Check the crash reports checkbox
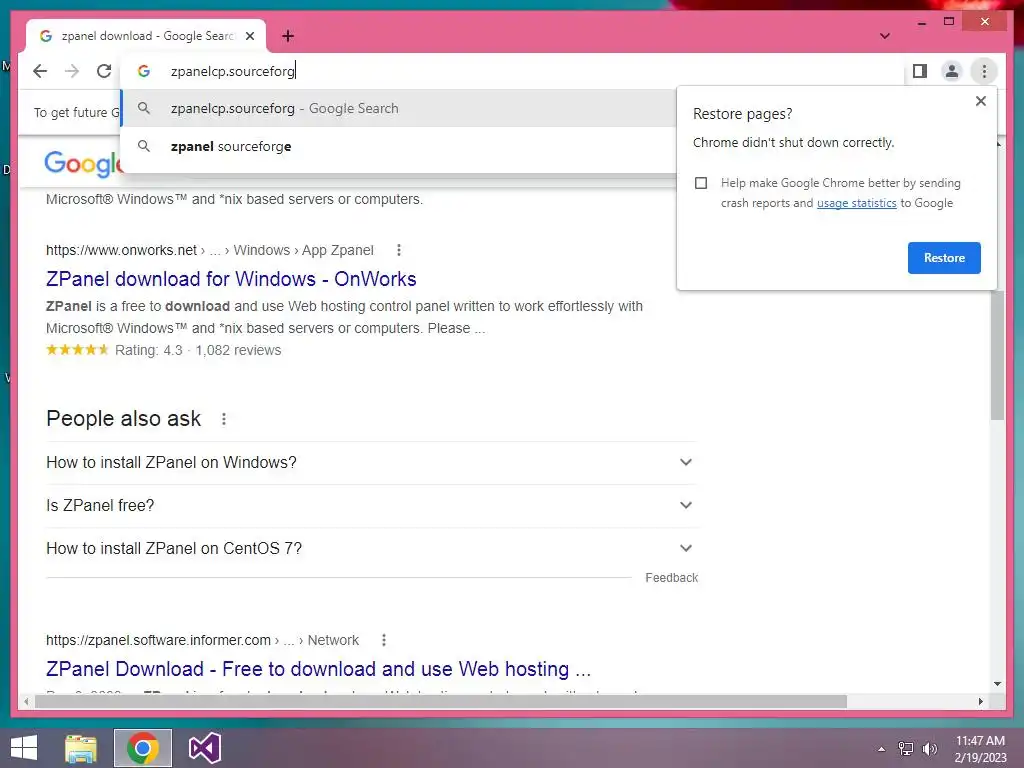Image resolution: width=1024 pixels, height=768 pixels. [701, 183]
